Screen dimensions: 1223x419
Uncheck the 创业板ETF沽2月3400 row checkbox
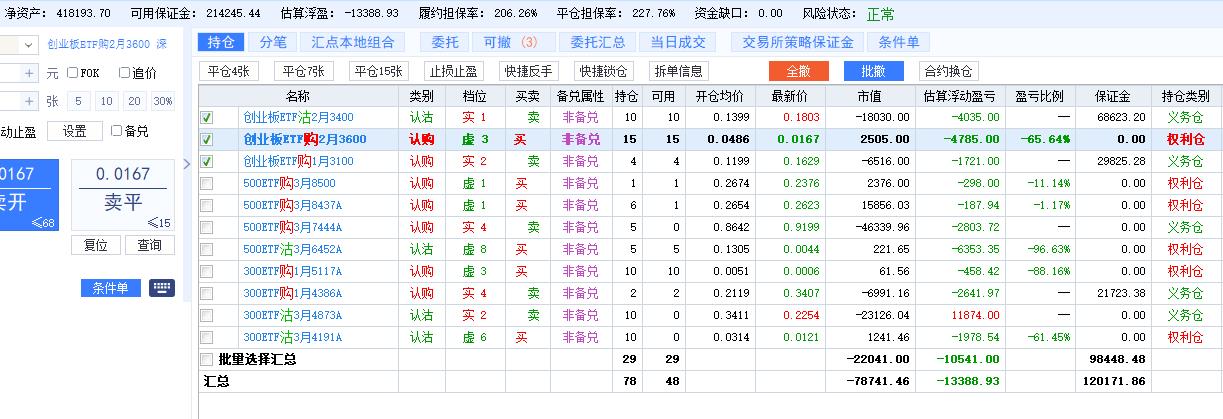207,118
